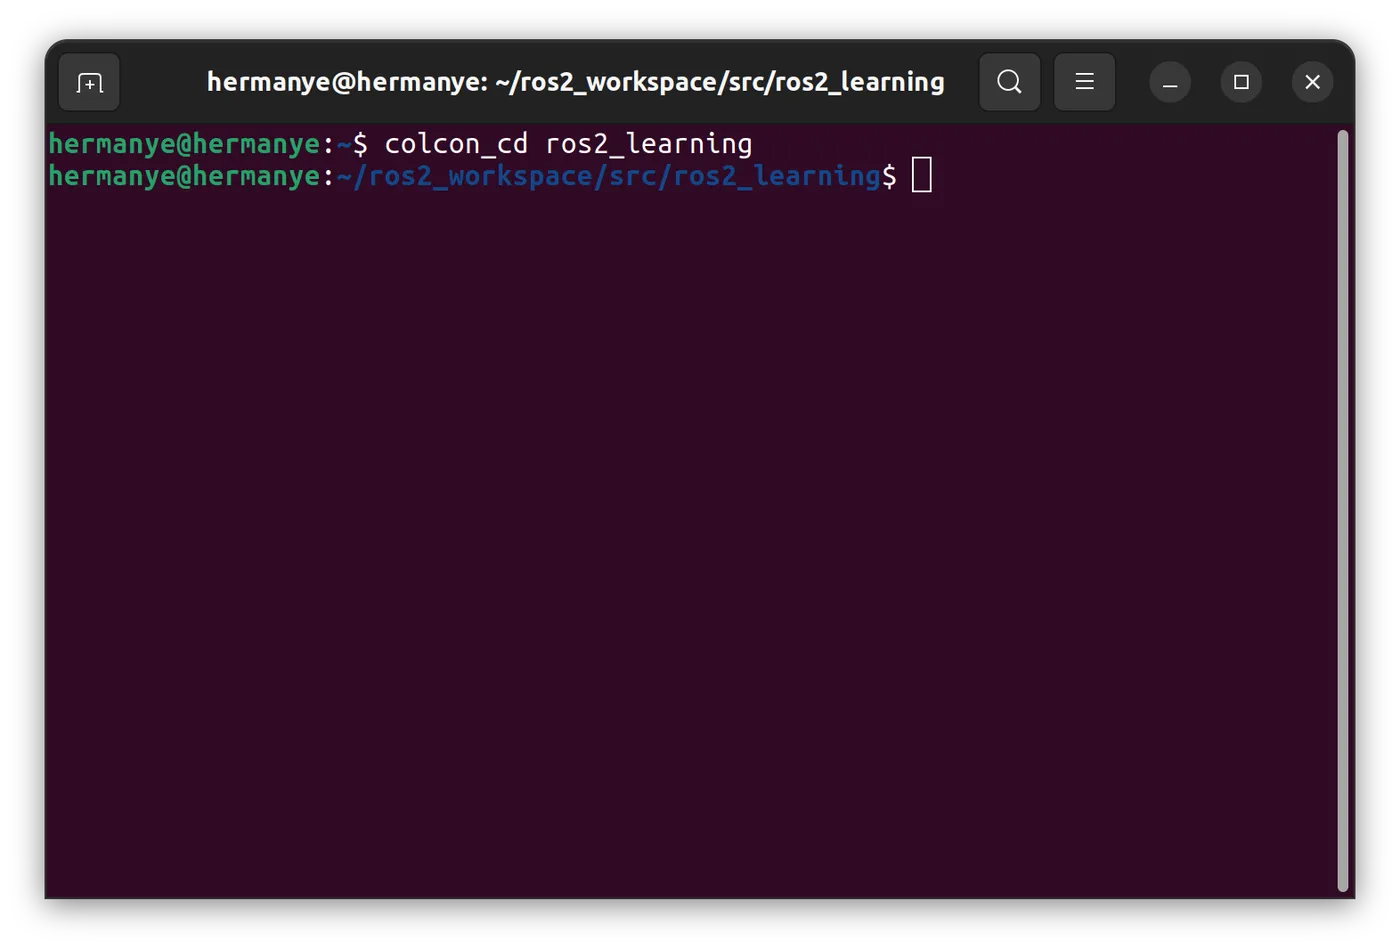Click the terminal cursor block after the prompt
1400x949 pixels.
pos(922,175)
